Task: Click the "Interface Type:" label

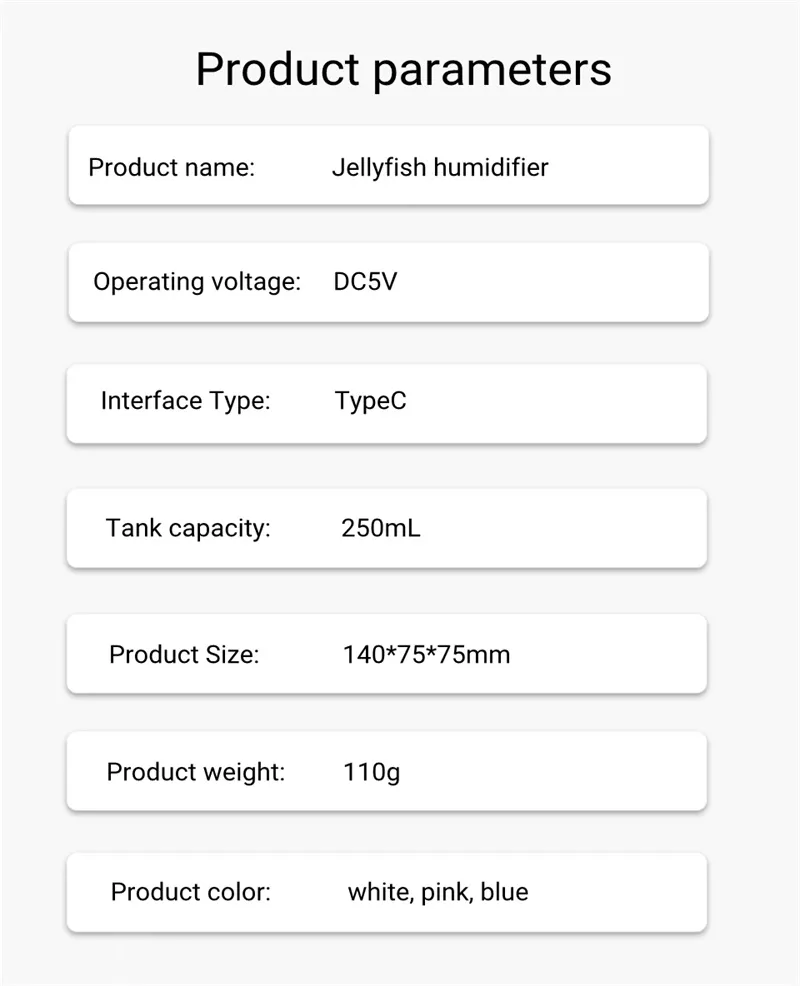Action: (x=186, y=402)
